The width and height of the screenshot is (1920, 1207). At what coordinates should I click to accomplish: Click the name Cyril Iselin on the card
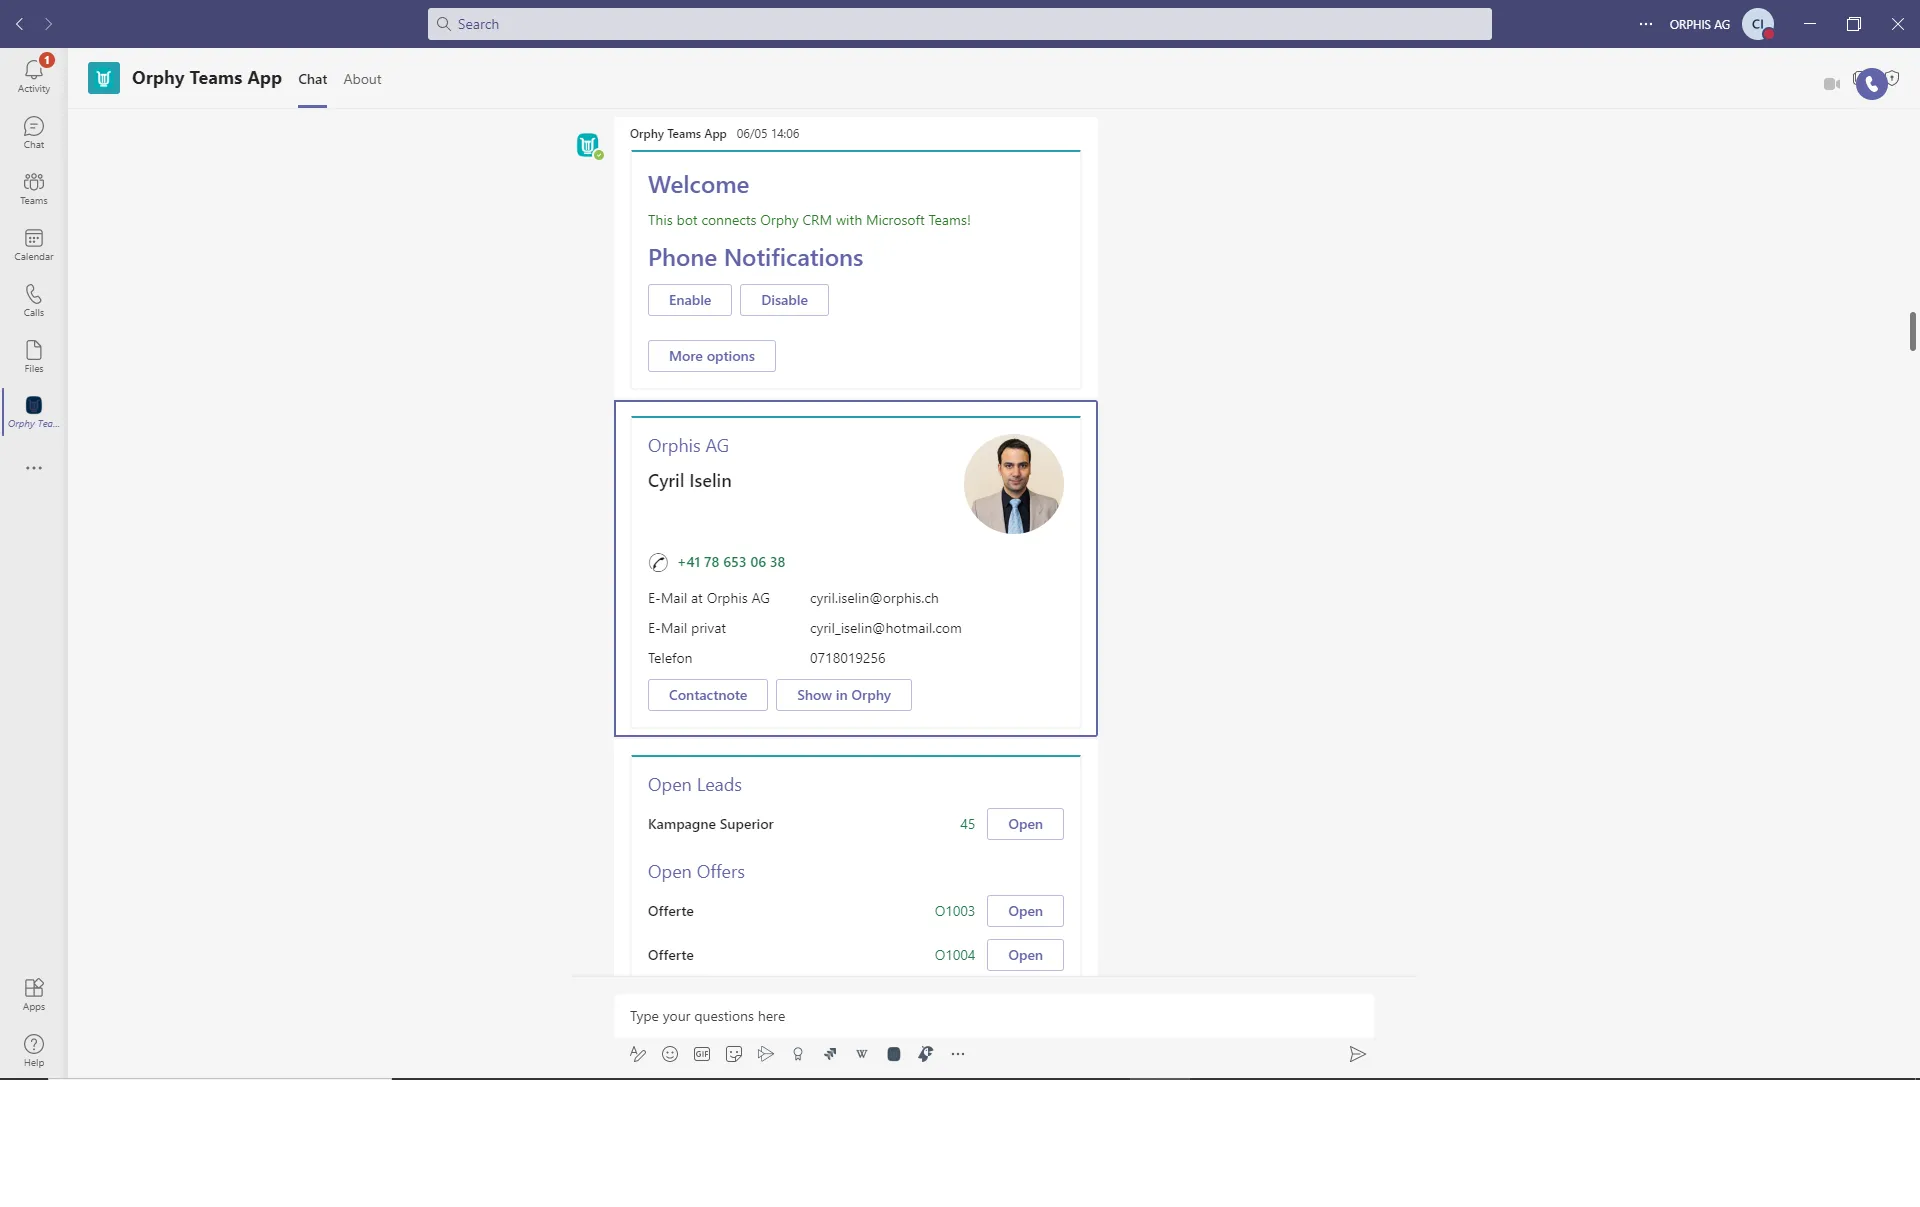click(x=690, y=481)
